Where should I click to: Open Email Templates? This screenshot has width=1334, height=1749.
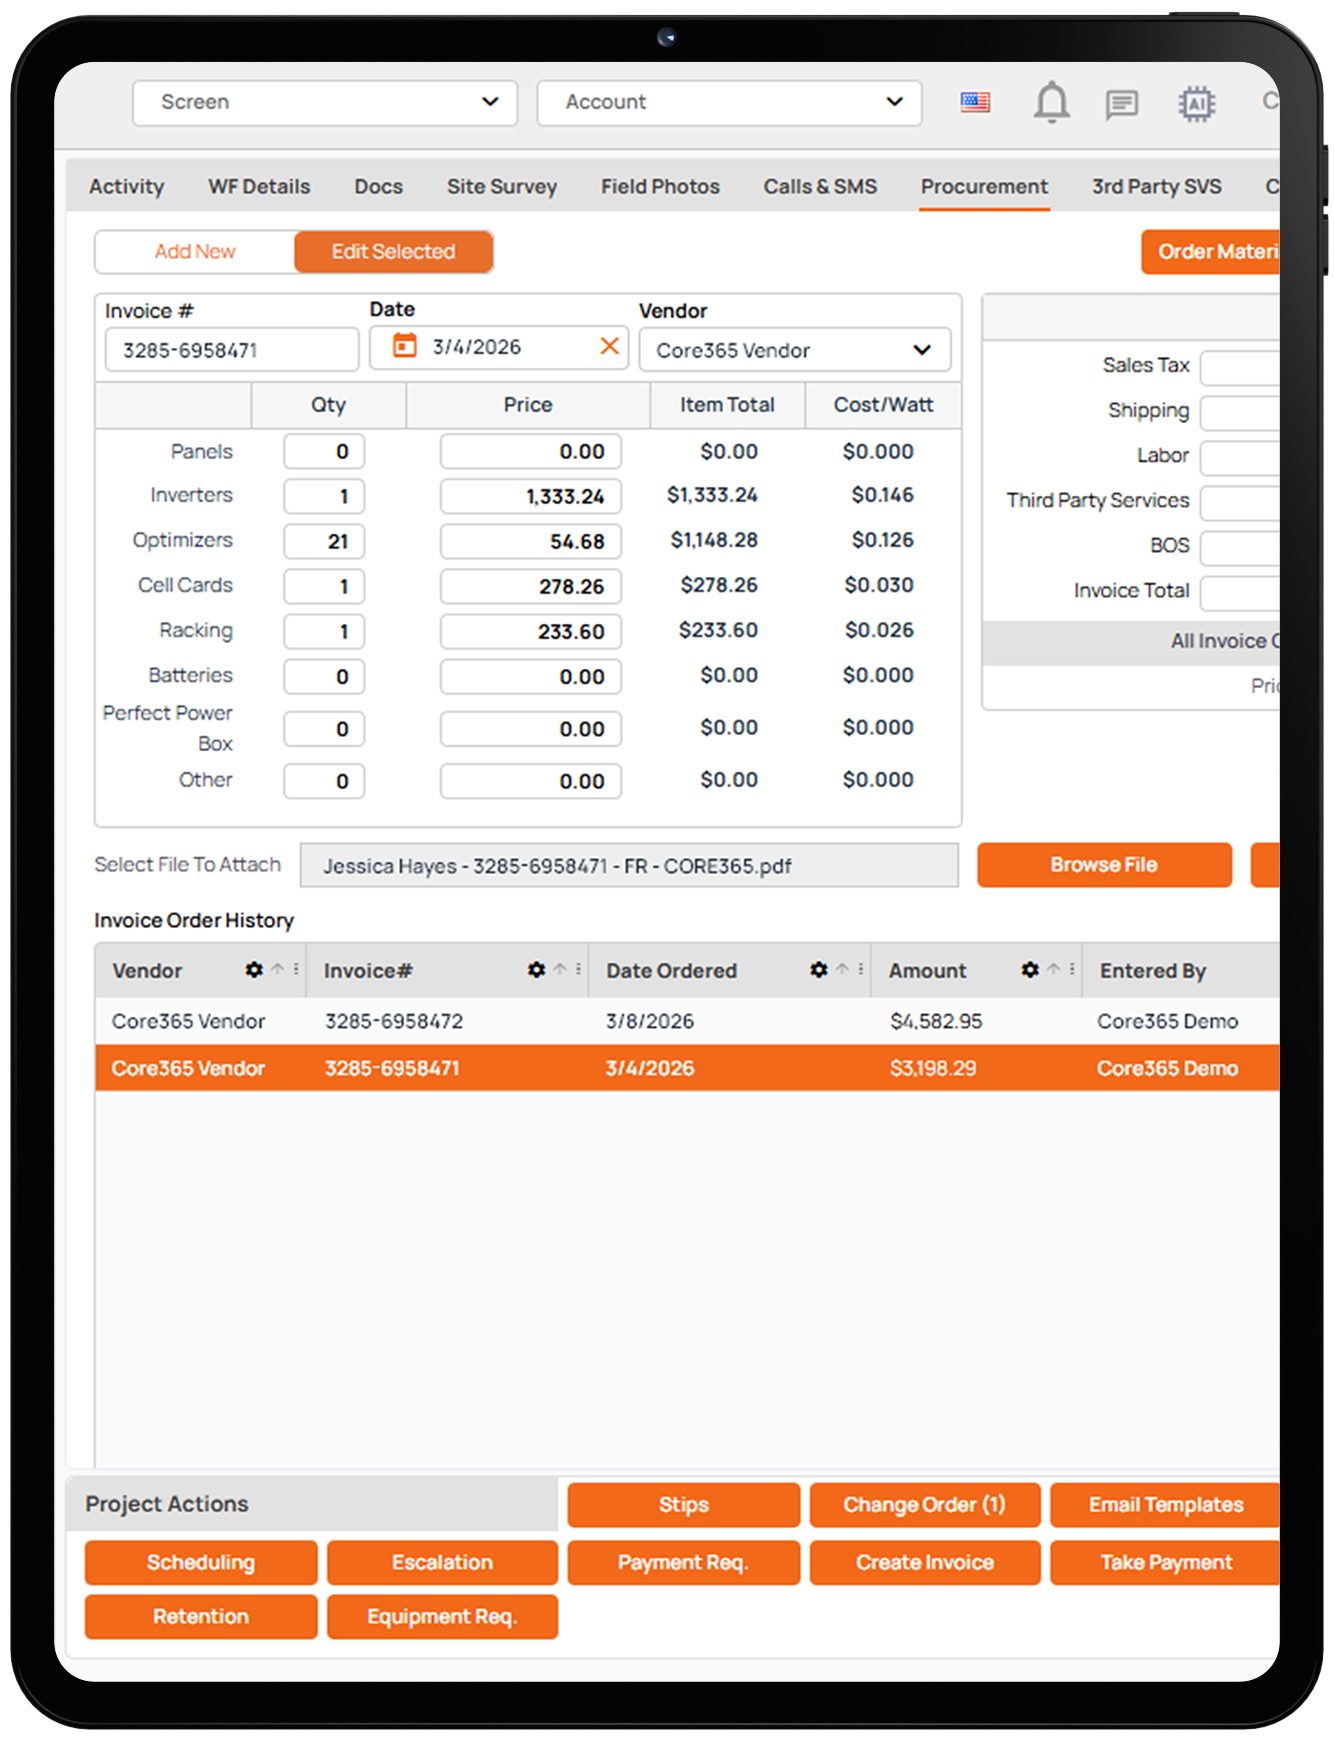tap(1165, 1504)
